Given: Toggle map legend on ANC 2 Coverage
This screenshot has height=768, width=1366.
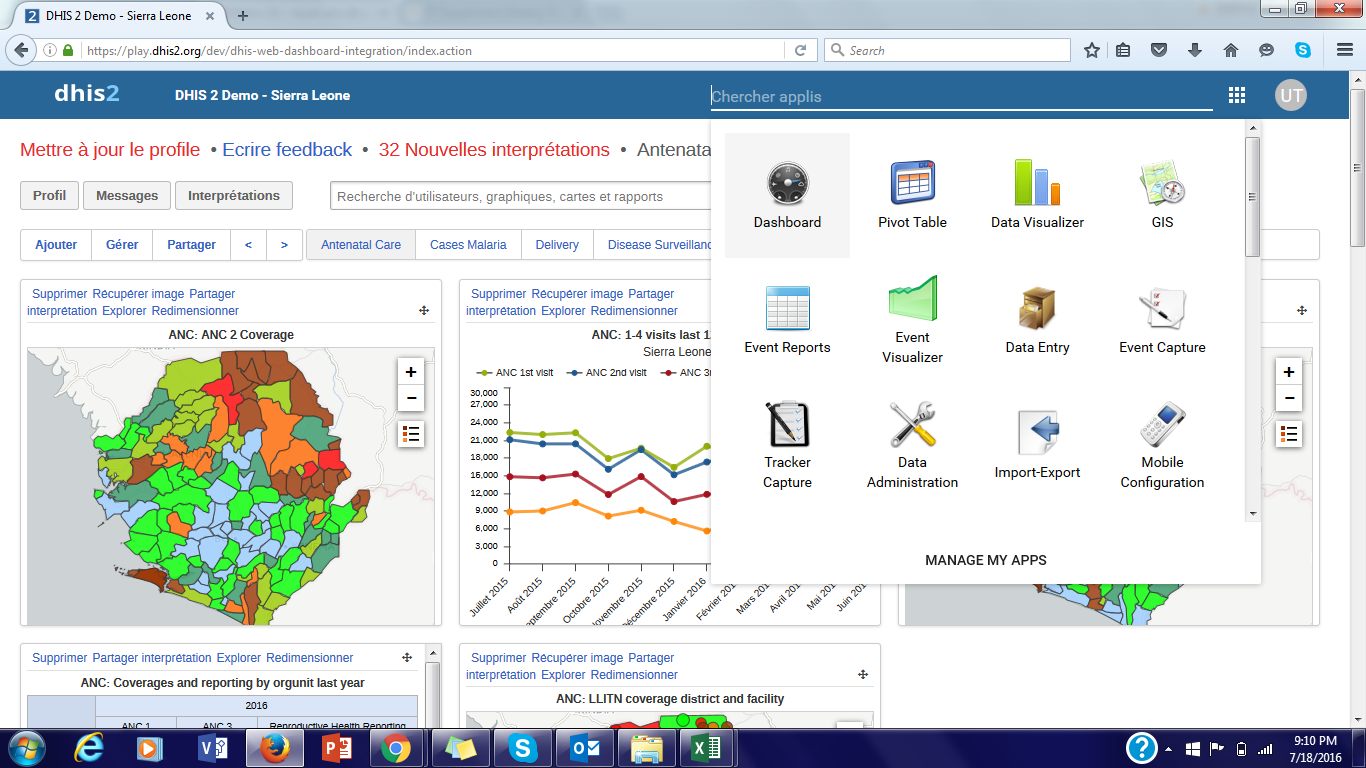Looking at the screenshot, I should tap(411, 433).
